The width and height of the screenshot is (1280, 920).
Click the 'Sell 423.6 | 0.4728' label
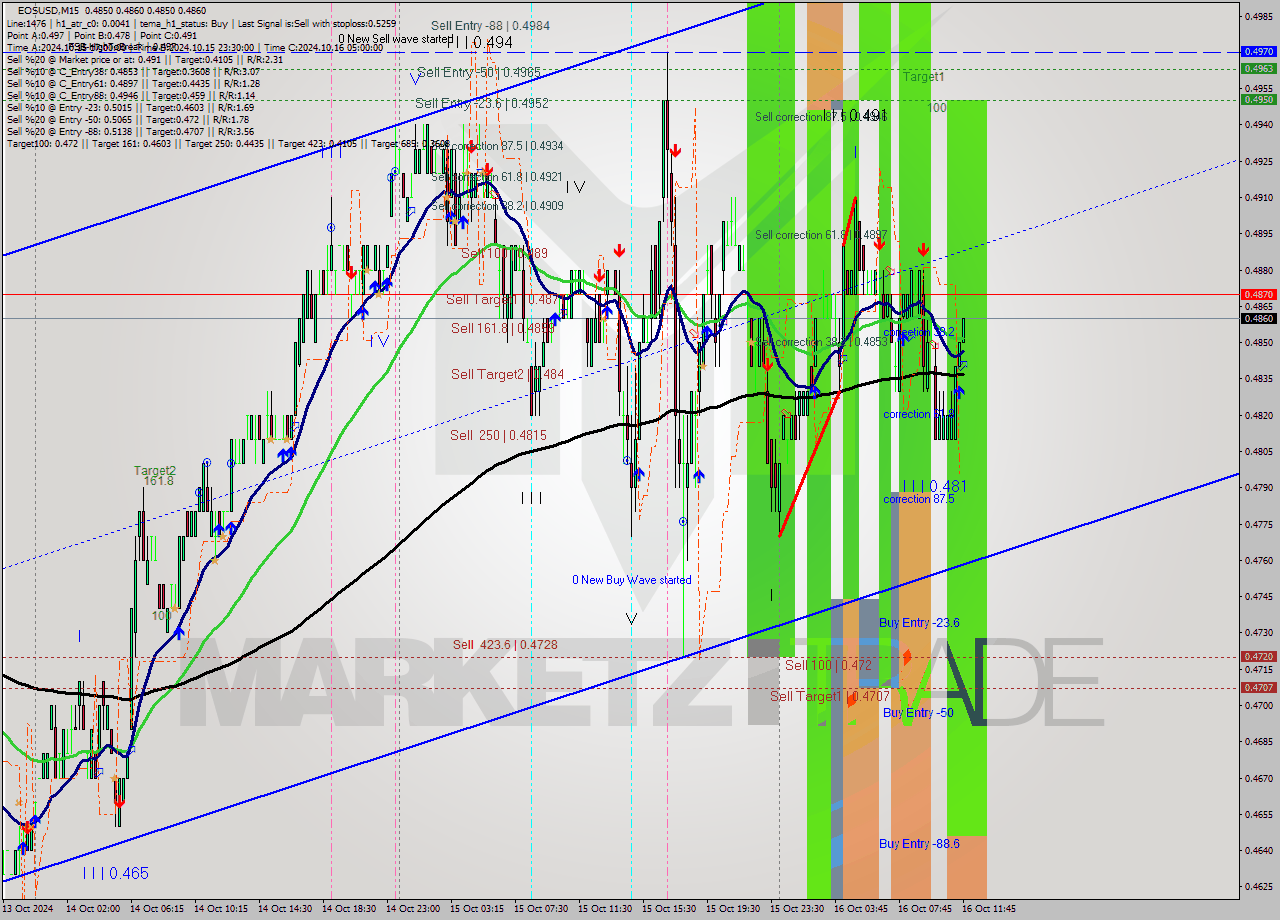504,645
